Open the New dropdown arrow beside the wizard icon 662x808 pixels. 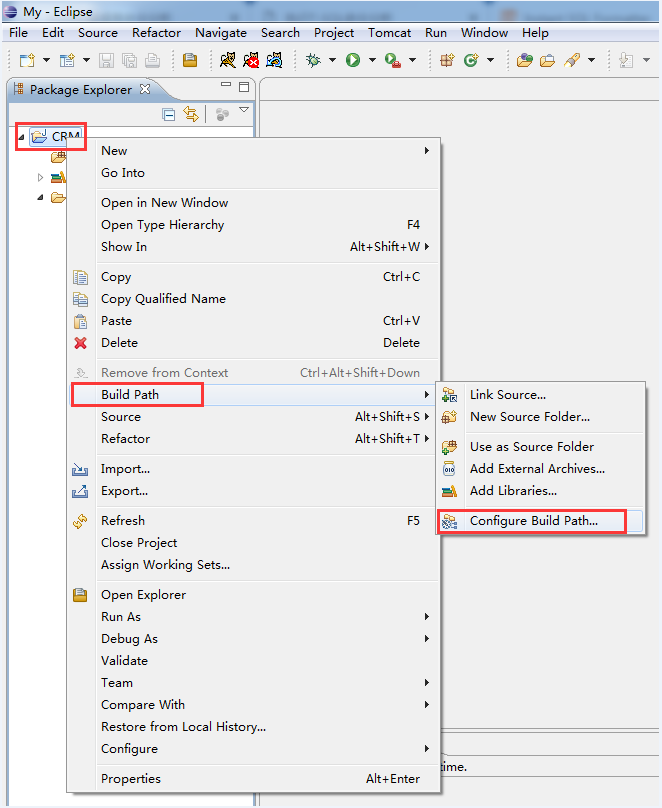coord(46,60)
